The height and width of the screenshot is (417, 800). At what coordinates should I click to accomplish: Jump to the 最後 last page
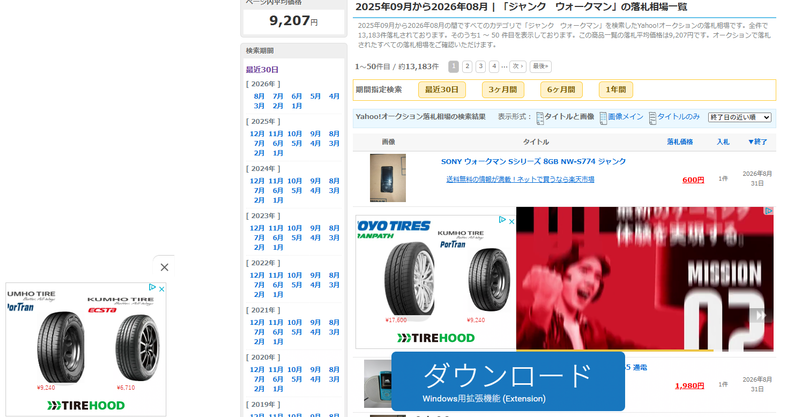tap(540, 66)
